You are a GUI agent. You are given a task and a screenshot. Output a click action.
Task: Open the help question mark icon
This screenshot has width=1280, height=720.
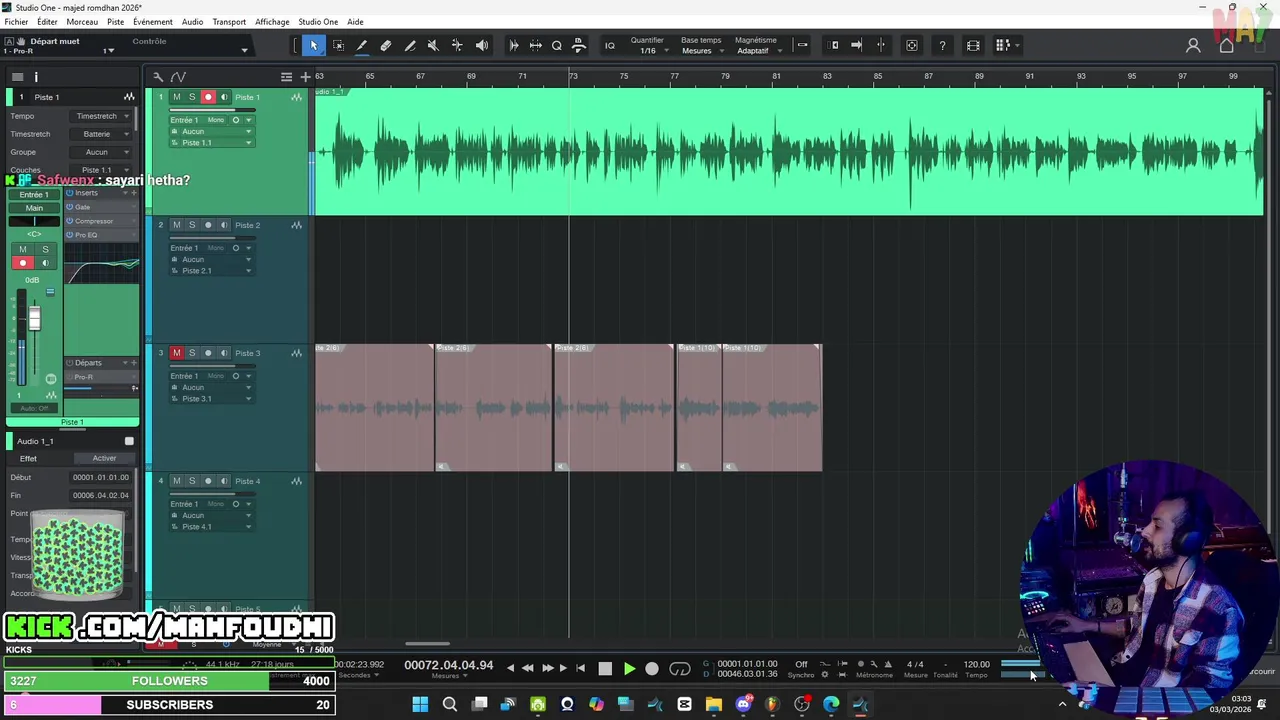click(942, 45)
